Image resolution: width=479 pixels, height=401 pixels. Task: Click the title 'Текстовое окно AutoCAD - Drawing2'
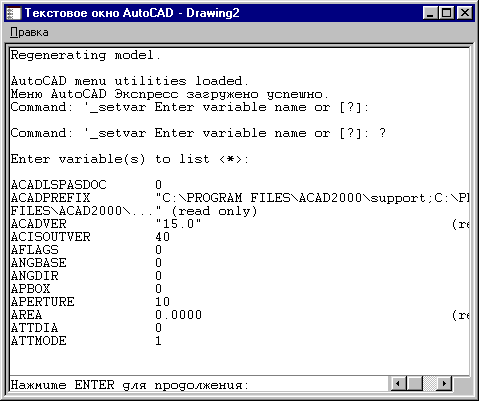click(x=132, y=13)
